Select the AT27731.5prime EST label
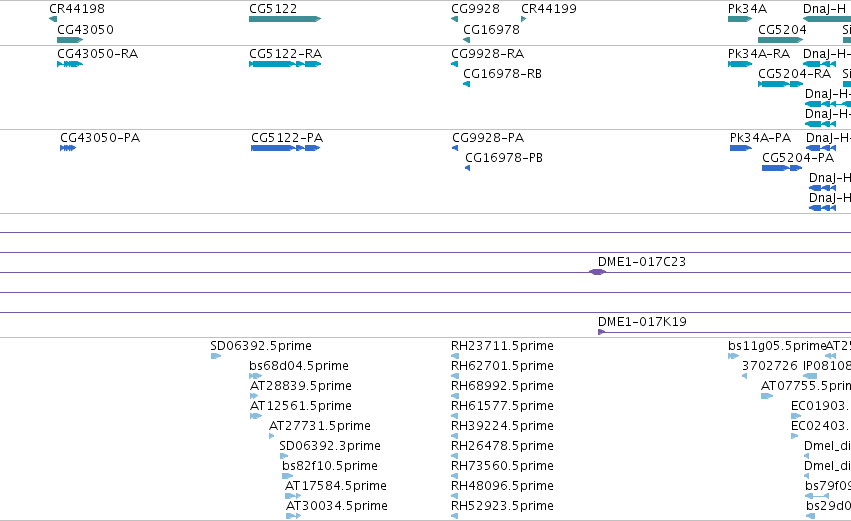This screenshot has width=851, height=521. 320,426
